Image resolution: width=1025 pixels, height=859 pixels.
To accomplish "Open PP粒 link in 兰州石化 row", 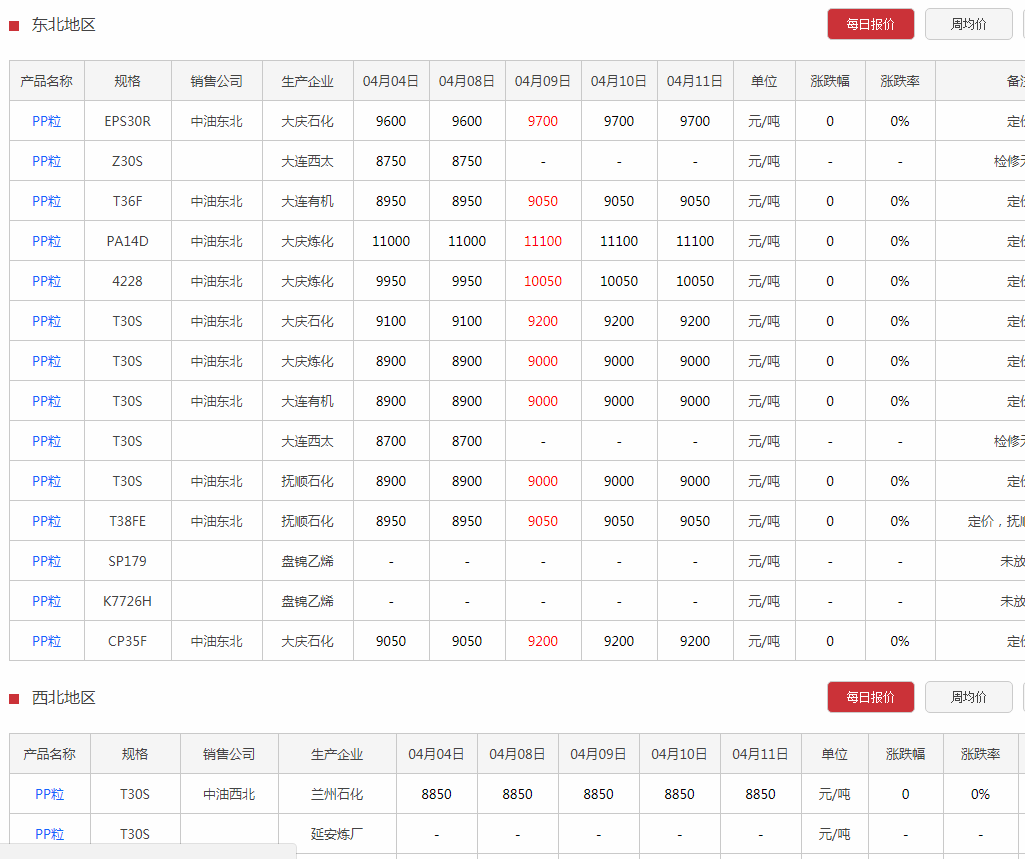I will tap(50, 794).
